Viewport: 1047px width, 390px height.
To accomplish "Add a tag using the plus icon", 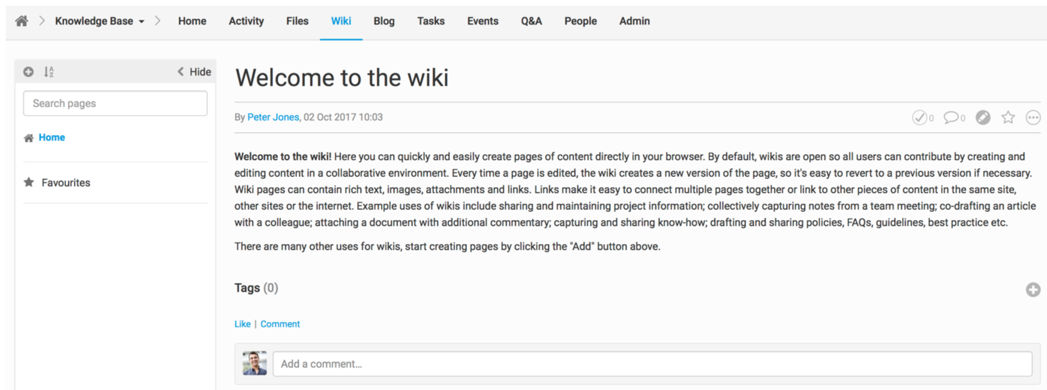I will (x=1033, y=289).
